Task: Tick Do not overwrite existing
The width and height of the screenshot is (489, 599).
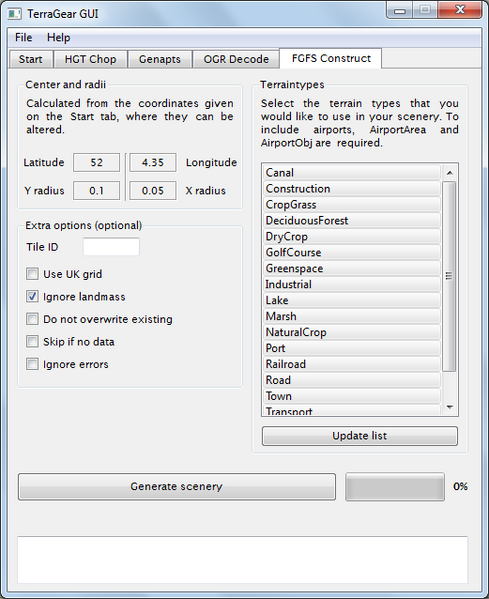Action: (x=32, y=319)
